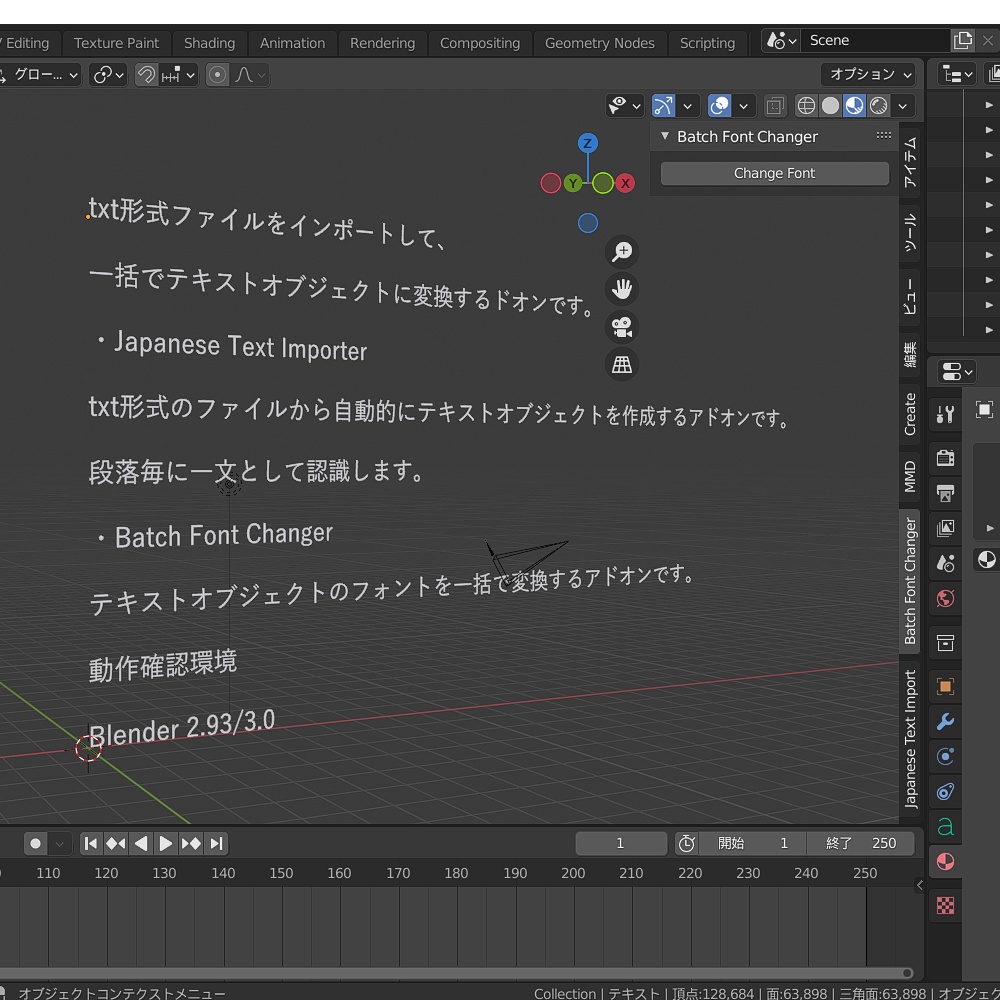1000x1000 pixels.
Task: Jump playback to the first frame
Action: coord(91,843)
